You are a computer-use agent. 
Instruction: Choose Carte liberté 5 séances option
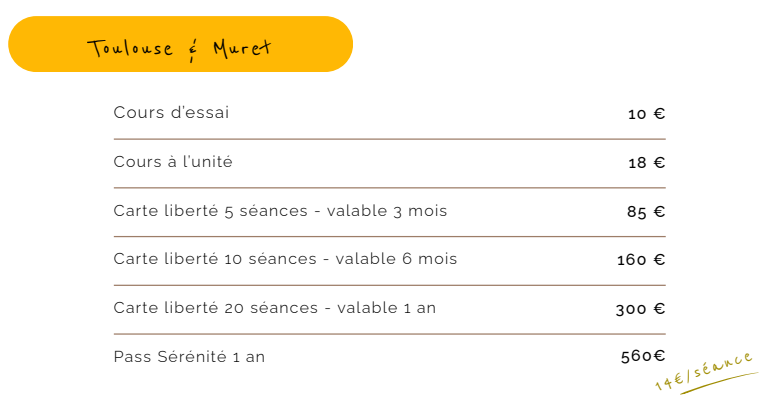pos(280,211)
